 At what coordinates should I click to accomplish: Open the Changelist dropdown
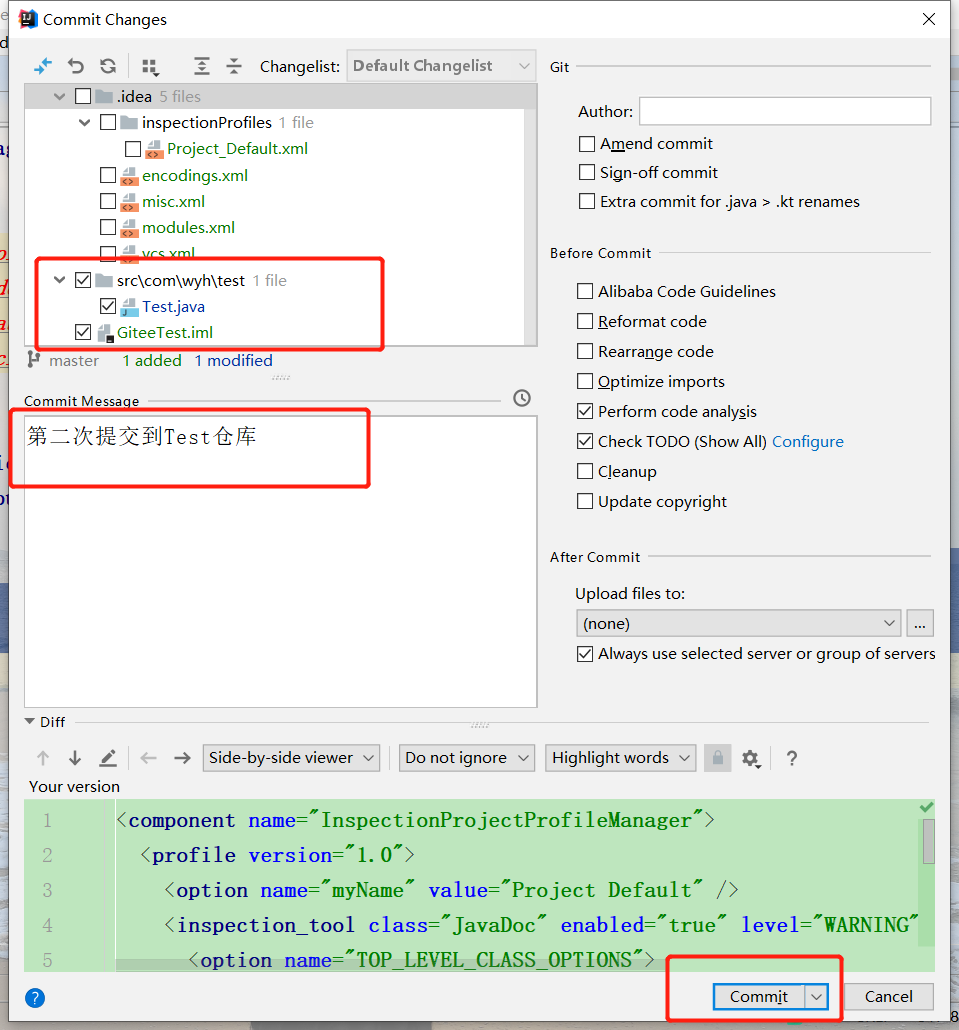(x=441, y=66)
